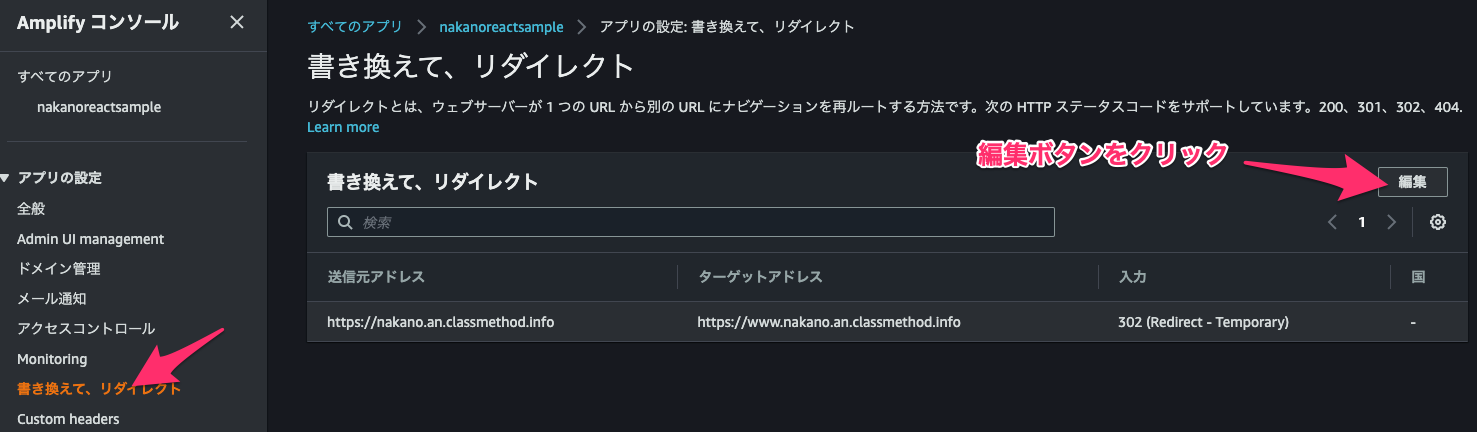Open 全般 settings menu item
Image resolution: width=1477 pixels, height=432 pixels.
tap(31, 209)
